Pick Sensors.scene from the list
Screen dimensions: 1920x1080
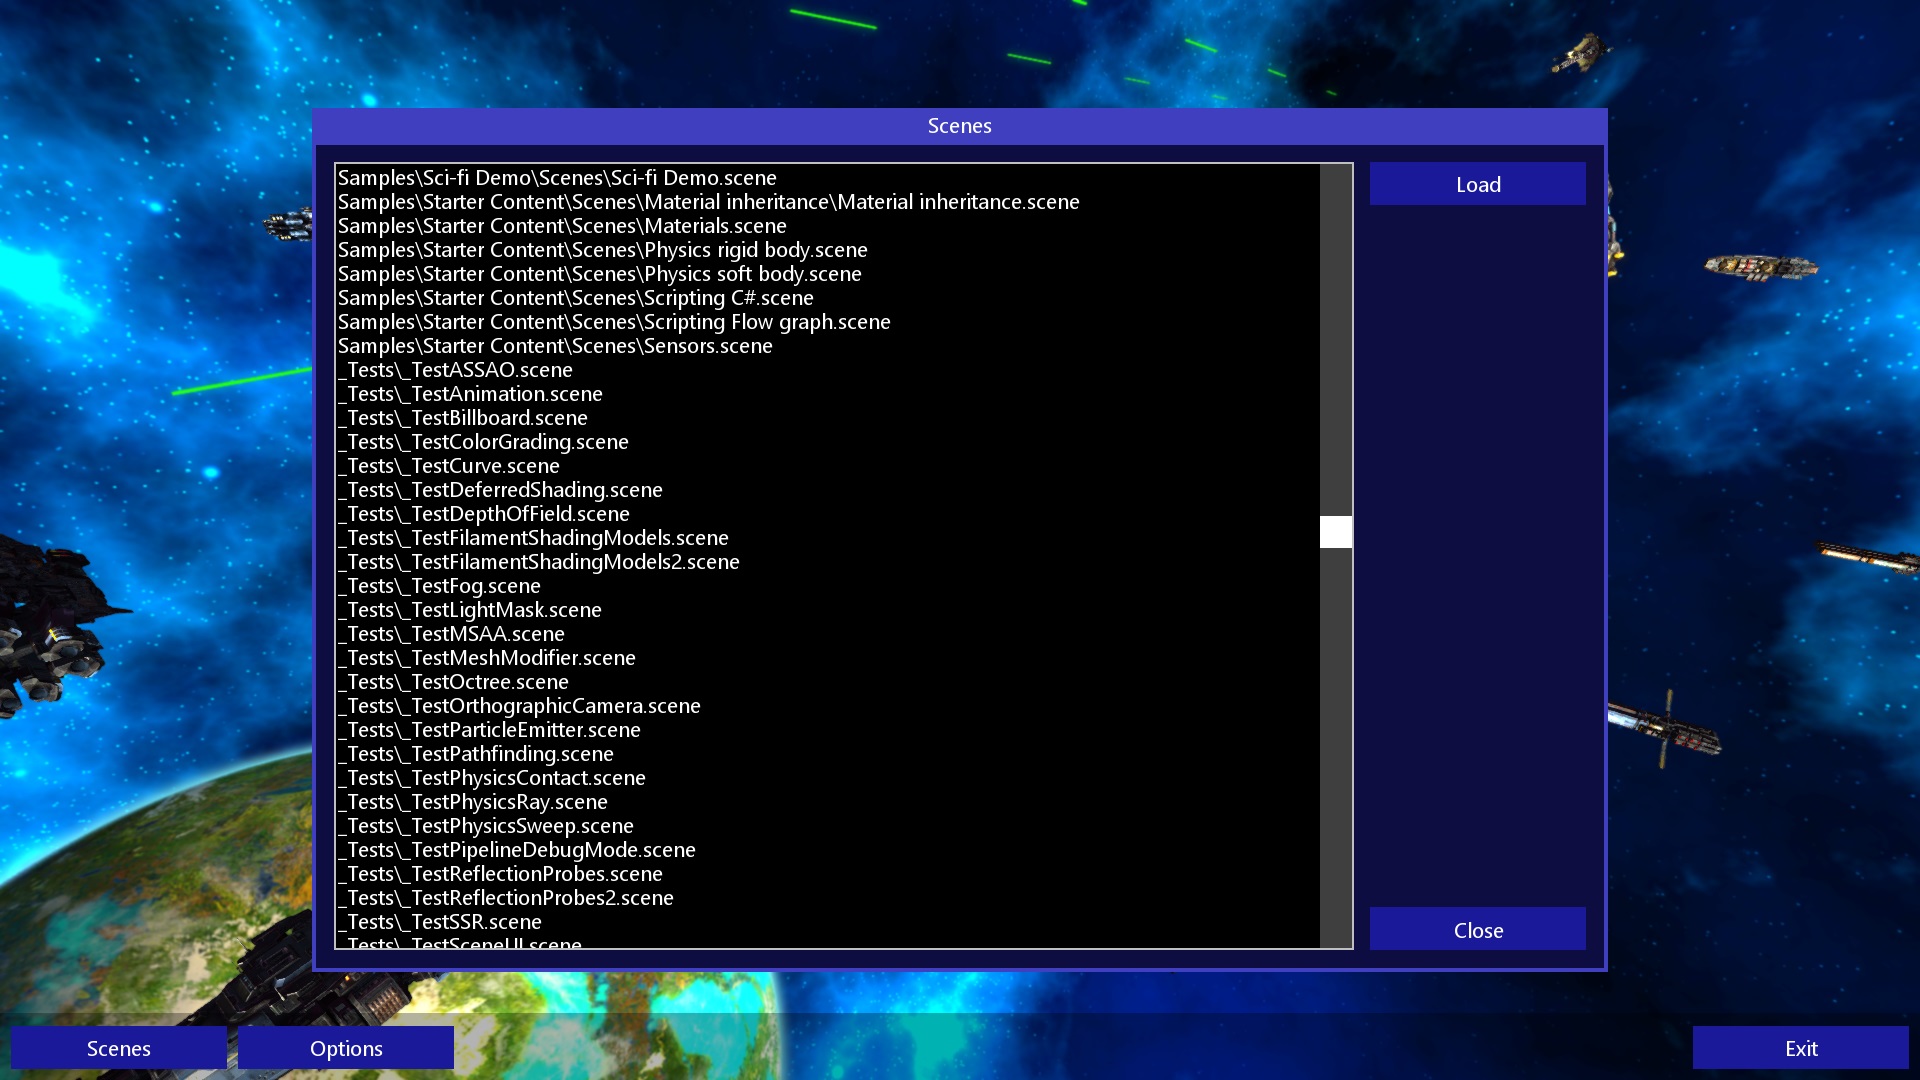(x=555, y=346)
